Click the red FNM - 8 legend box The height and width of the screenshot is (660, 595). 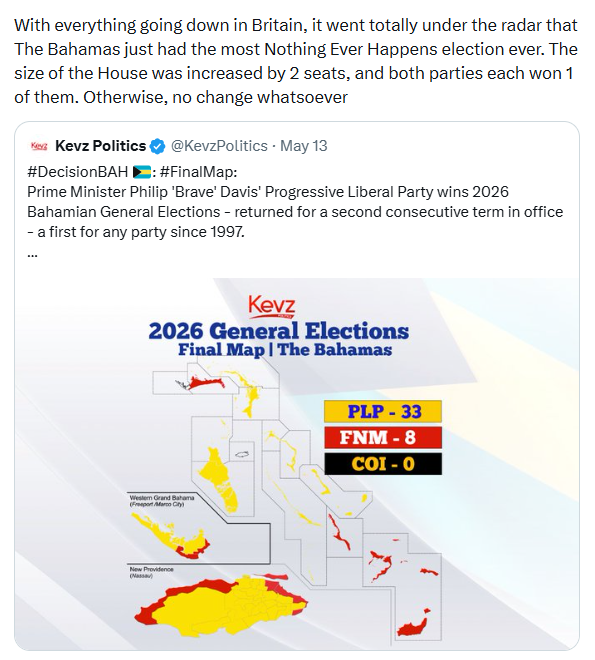click(383, 438)
